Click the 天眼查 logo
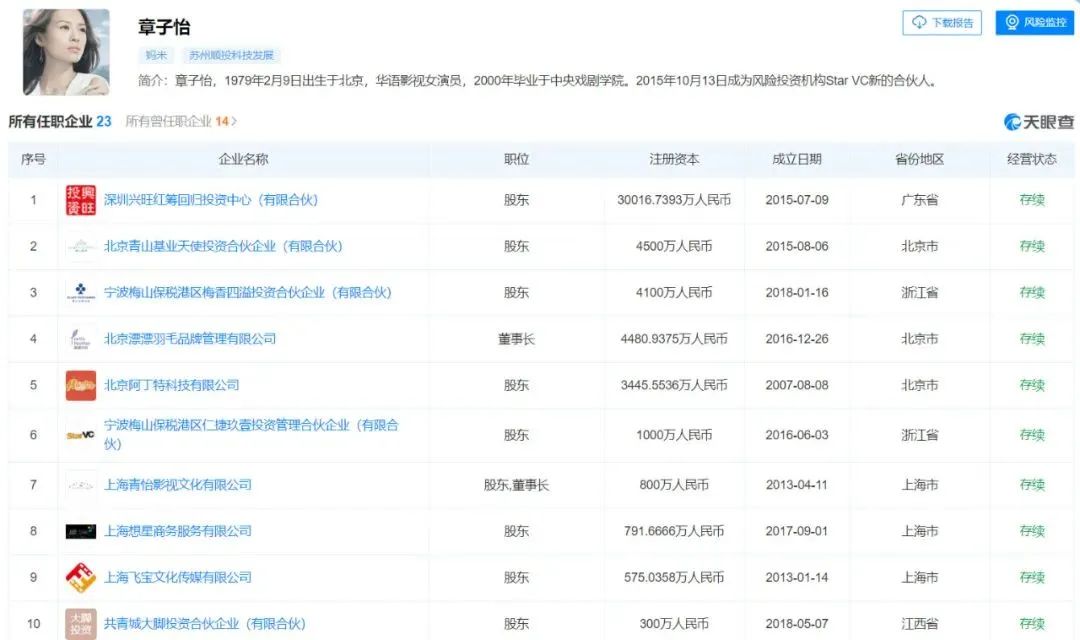1080x640 pixels. (x=1038, y=120)
